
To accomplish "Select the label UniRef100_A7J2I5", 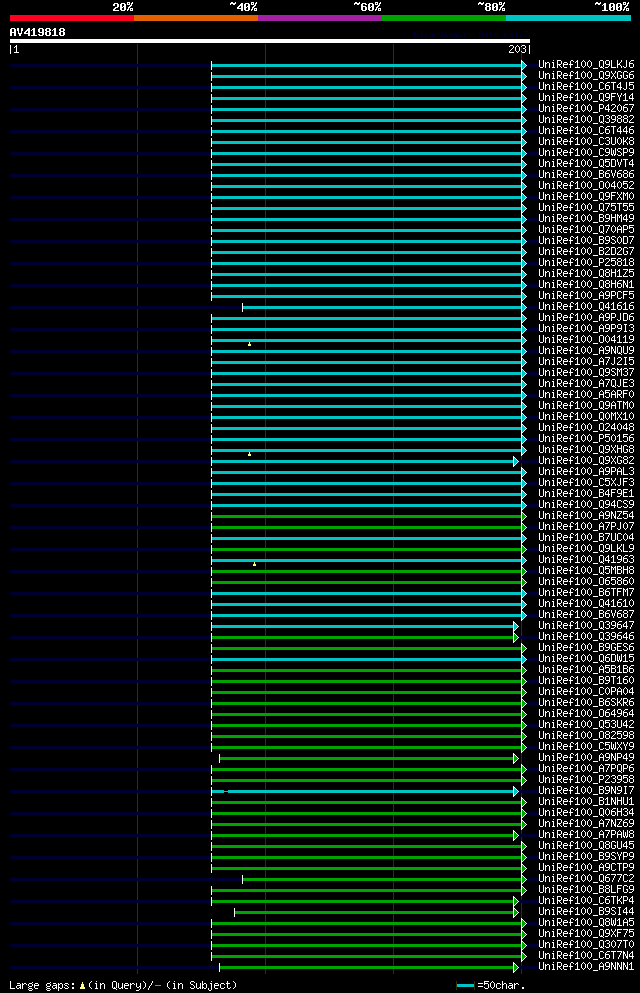I will click(x=586, y=362).
